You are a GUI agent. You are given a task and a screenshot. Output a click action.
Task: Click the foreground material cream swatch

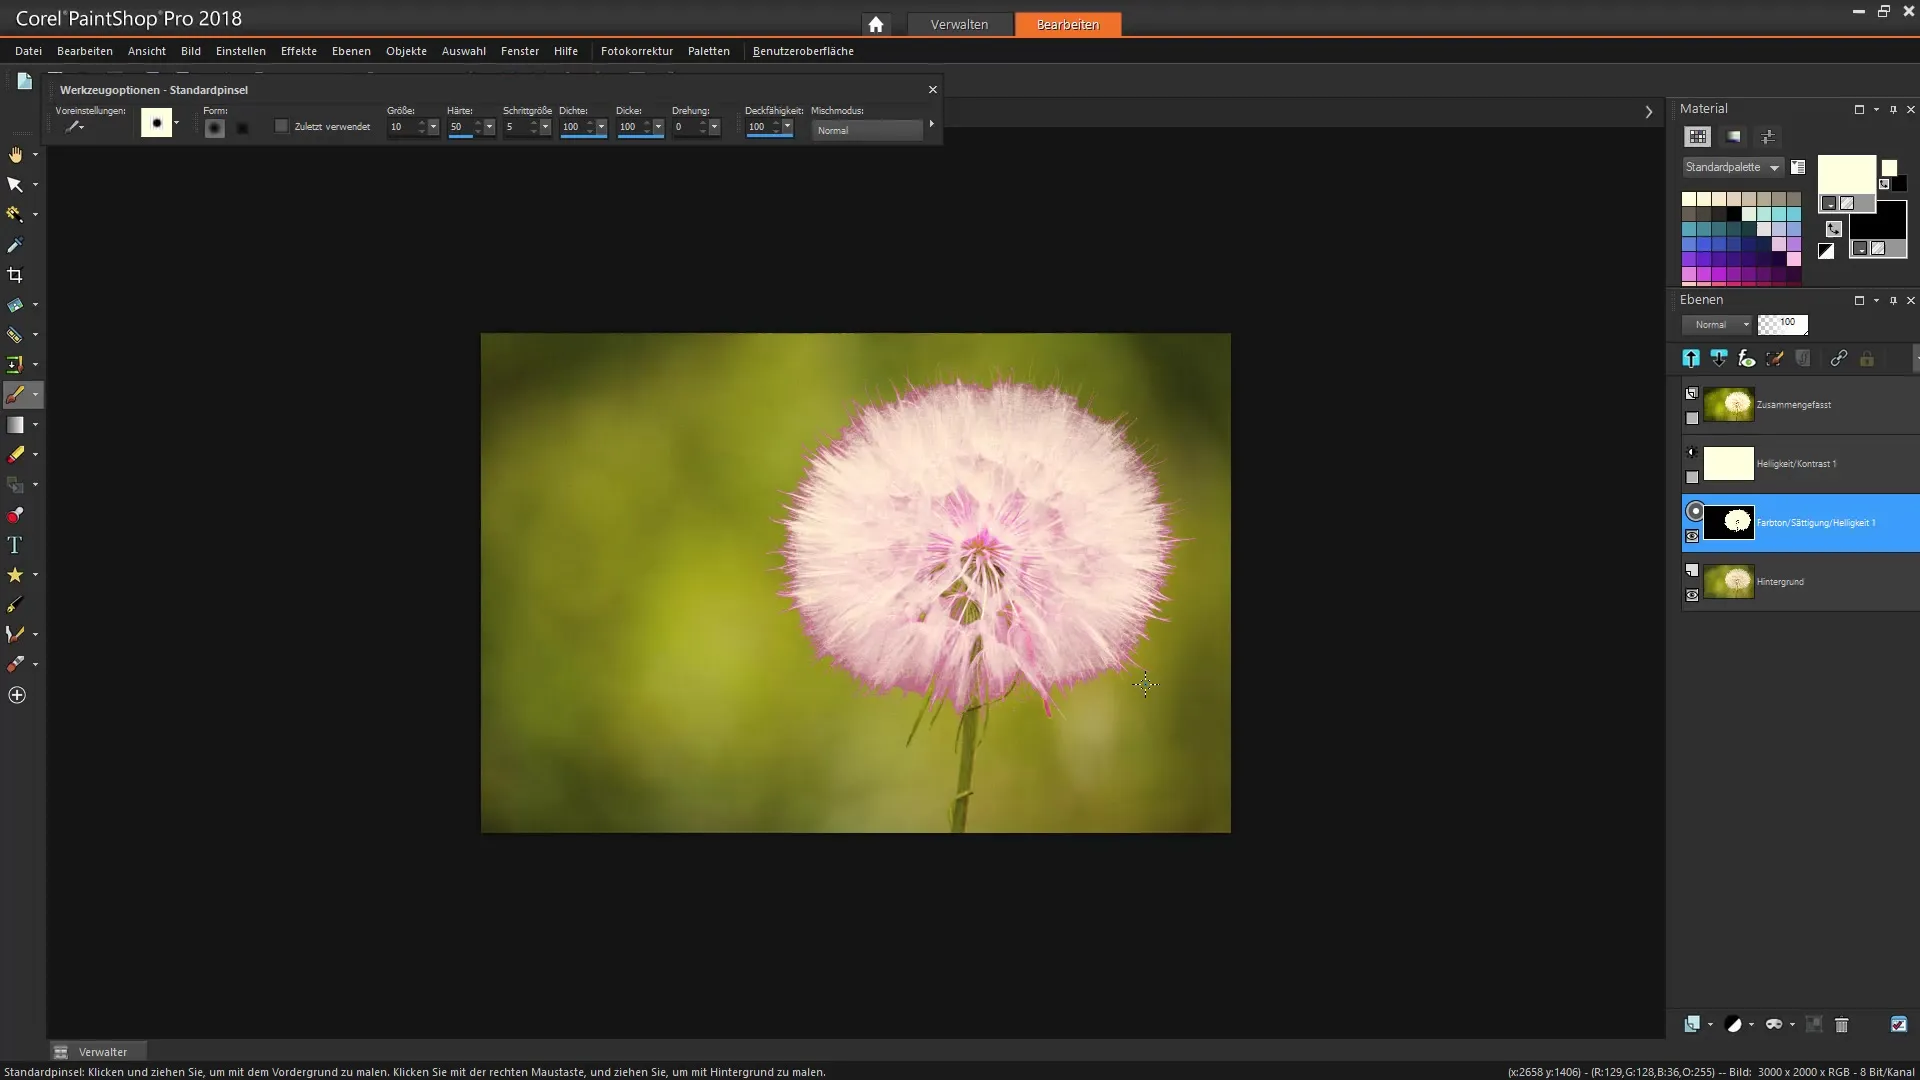click(x=1846, y=173)
